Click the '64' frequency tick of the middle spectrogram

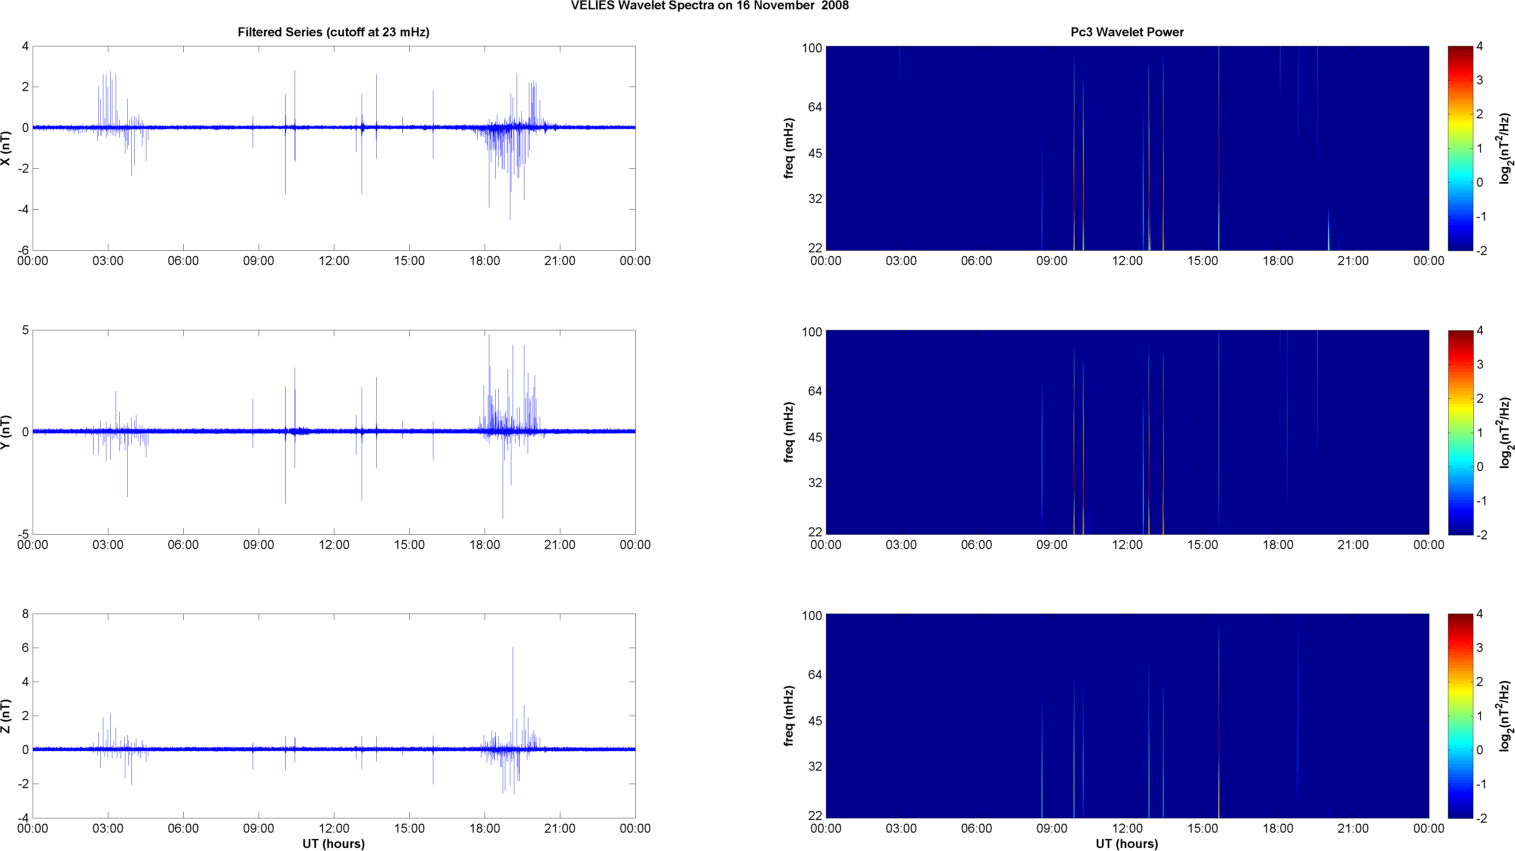pyautogui.click(x=815, y=391)
